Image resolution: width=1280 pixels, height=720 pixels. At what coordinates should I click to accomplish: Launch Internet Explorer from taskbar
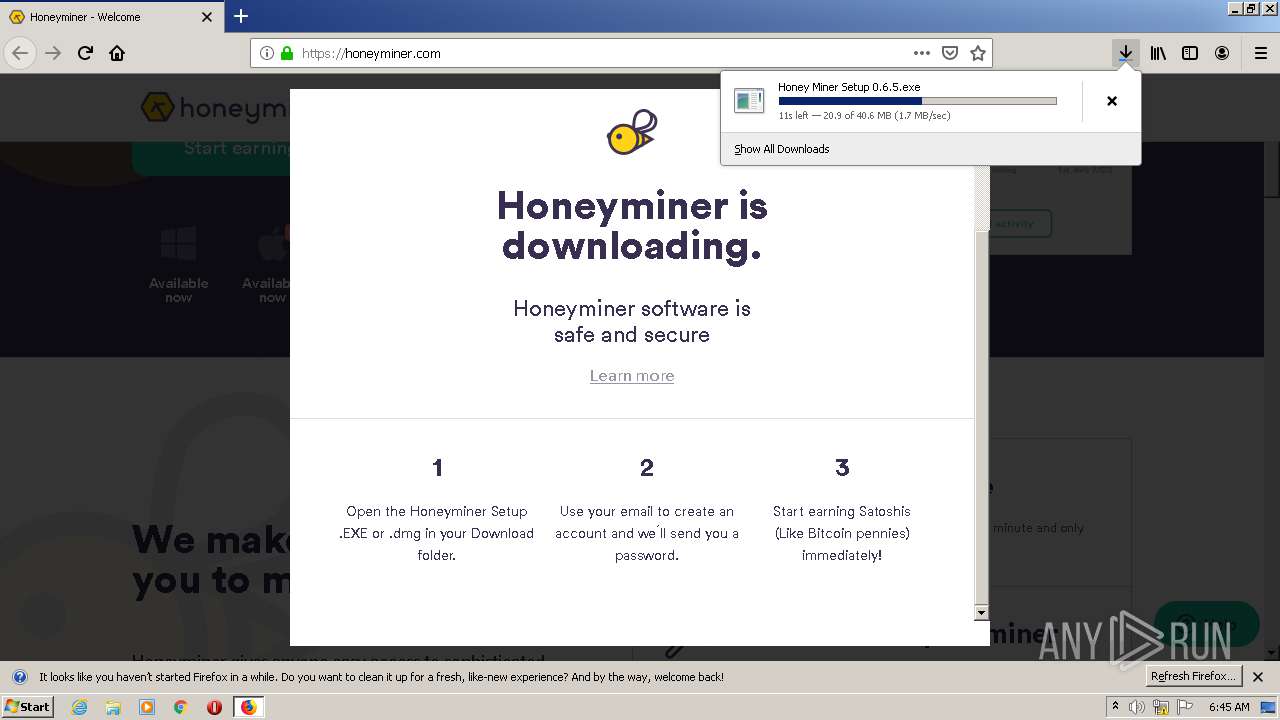pos(79,707)
